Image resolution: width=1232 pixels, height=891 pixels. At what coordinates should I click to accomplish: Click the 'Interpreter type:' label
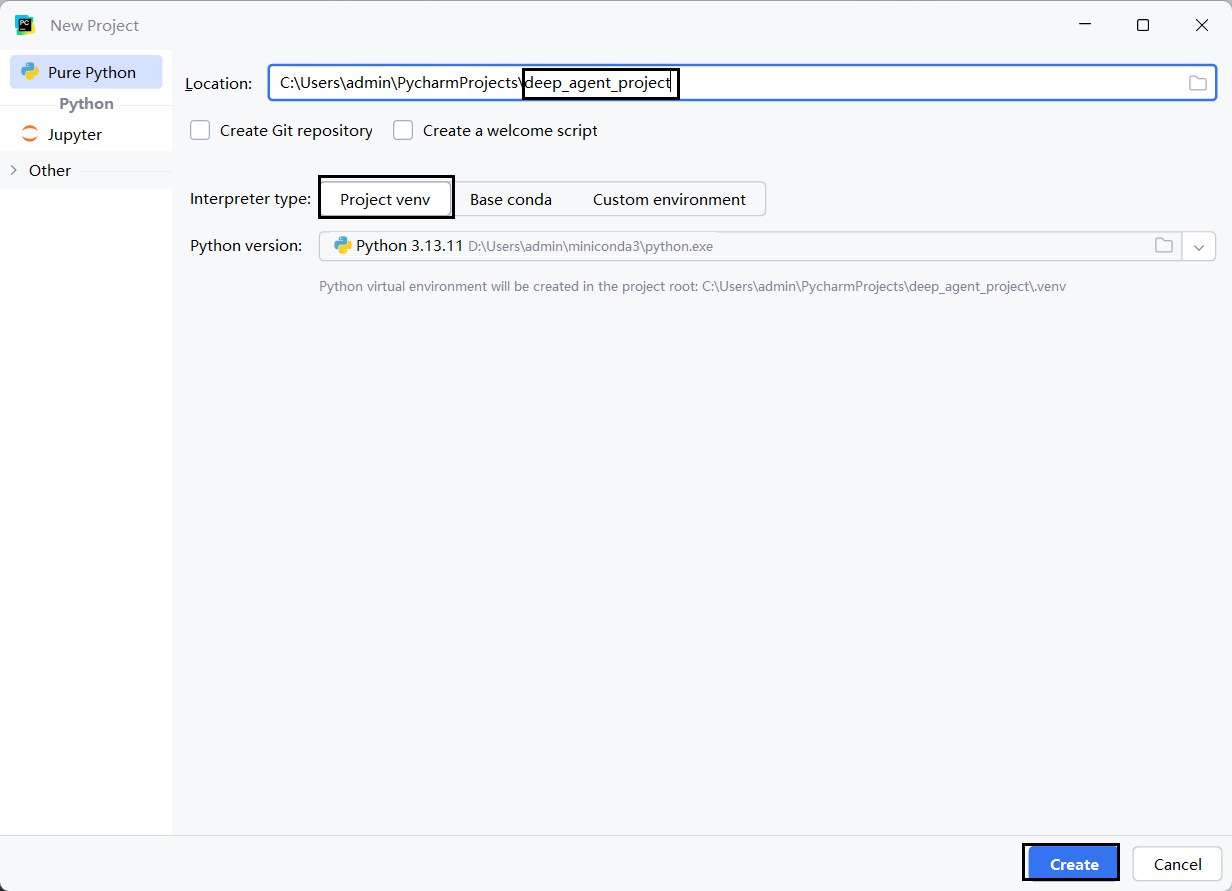(x=250, y=199)
